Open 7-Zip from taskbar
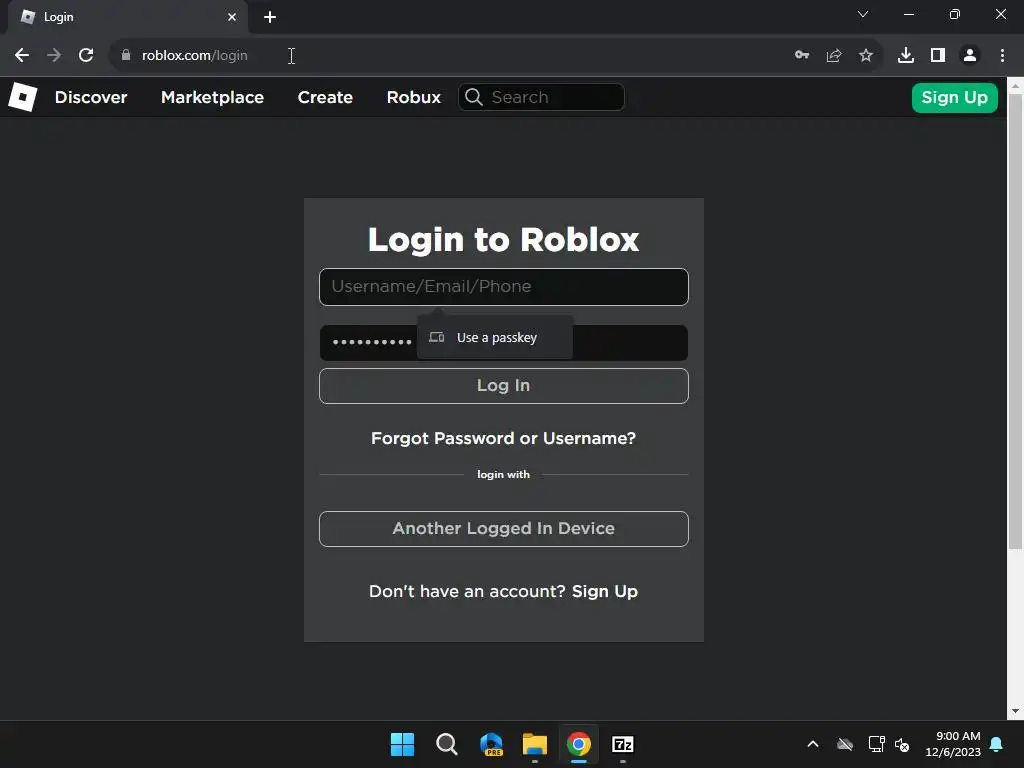The height and width of the screenshot is (768, 1024). pyautogui.click(x=623, y=744)
